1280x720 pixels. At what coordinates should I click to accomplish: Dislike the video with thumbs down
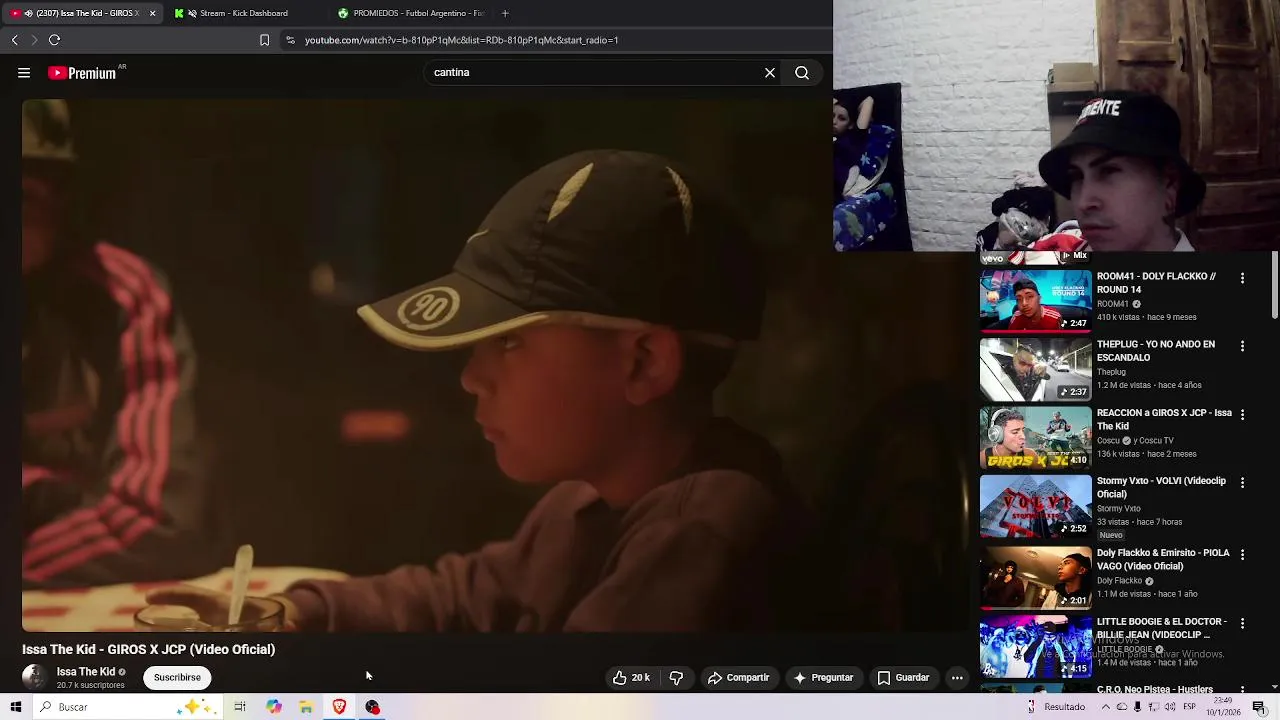click(x=676, y=678)
